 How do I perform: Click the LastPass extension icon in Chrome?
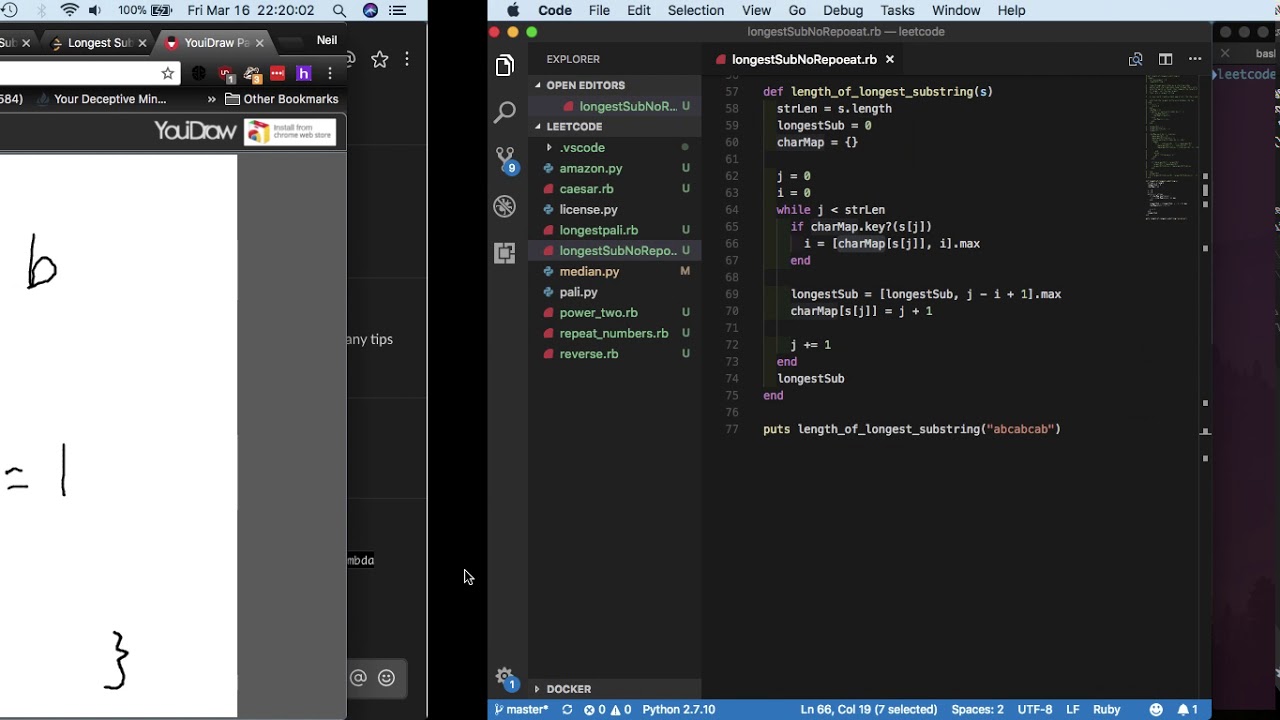tap(278, 73)
